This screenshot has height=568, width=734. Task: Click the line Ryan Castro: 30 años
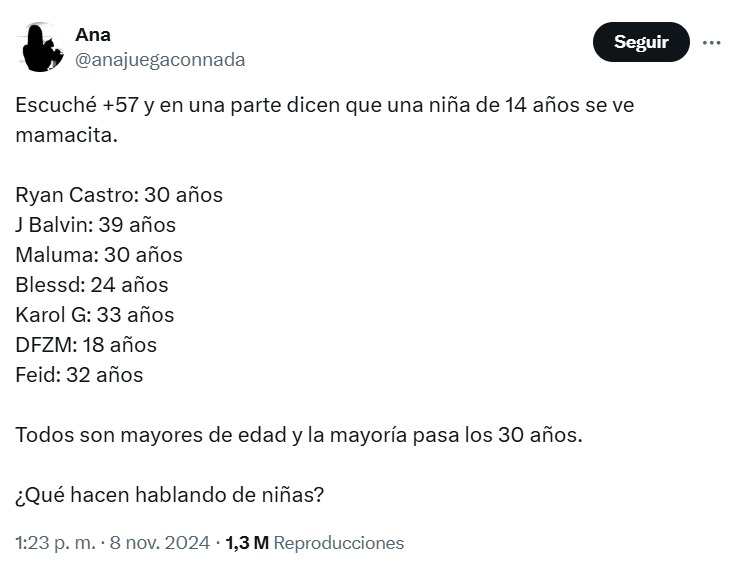pos(119,195)
